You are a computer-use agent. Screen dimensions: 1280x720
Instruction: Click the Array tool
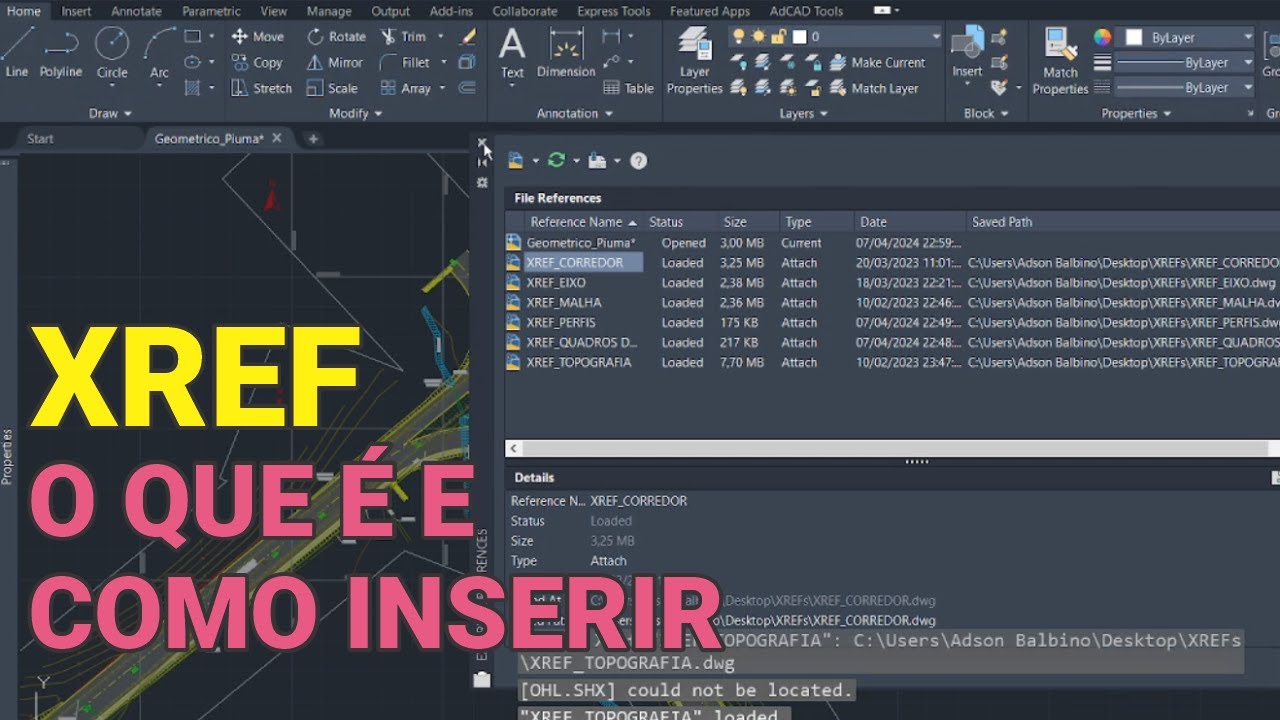tap(406, 88)
